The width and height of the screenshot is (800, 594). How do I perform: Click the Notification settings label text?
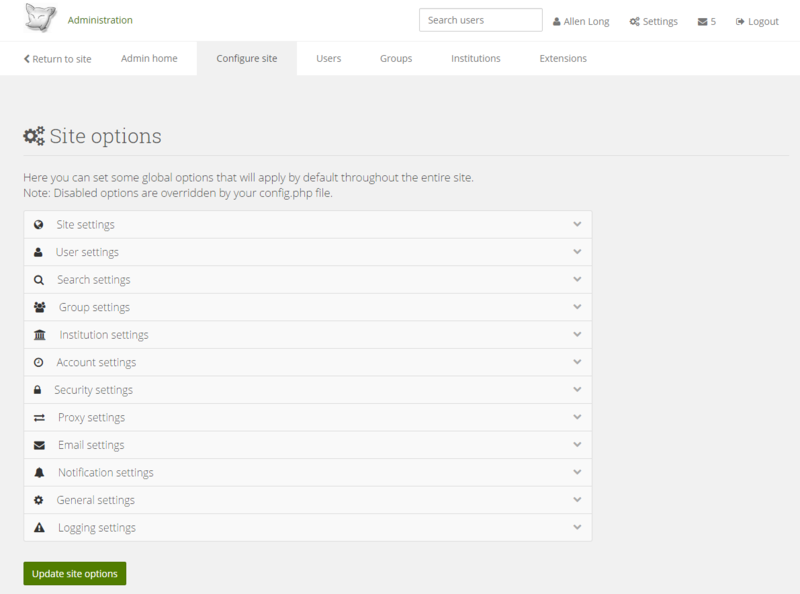[x=106, y=473]
